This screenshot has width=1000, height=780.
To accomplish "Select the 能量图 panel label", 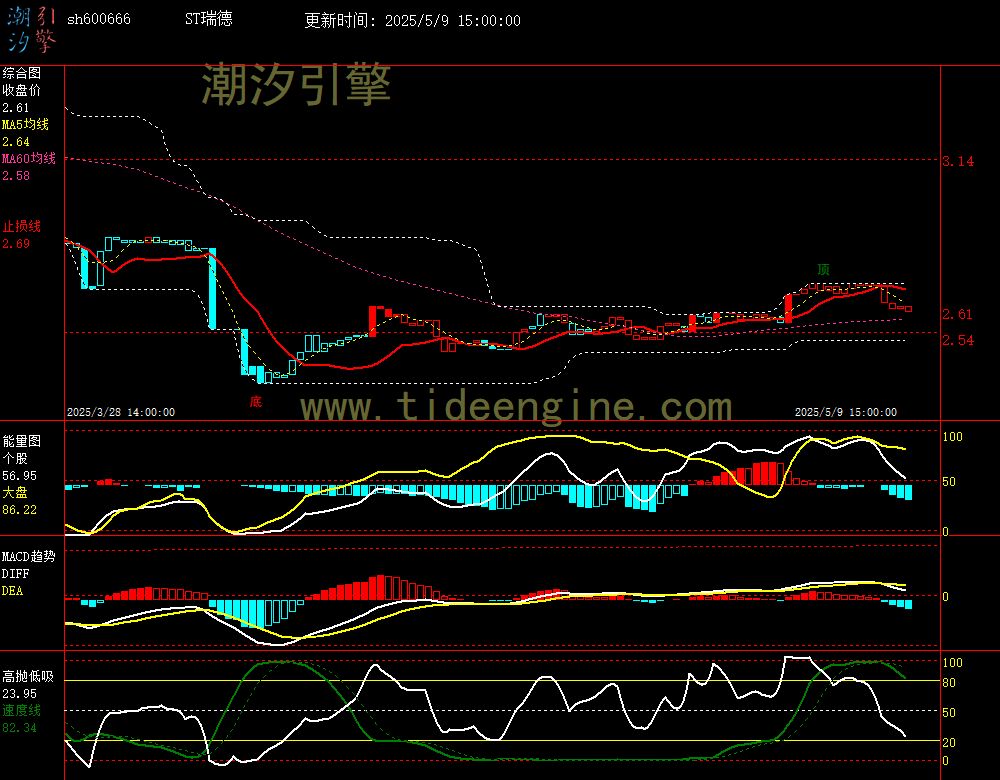I will [22, 441].
